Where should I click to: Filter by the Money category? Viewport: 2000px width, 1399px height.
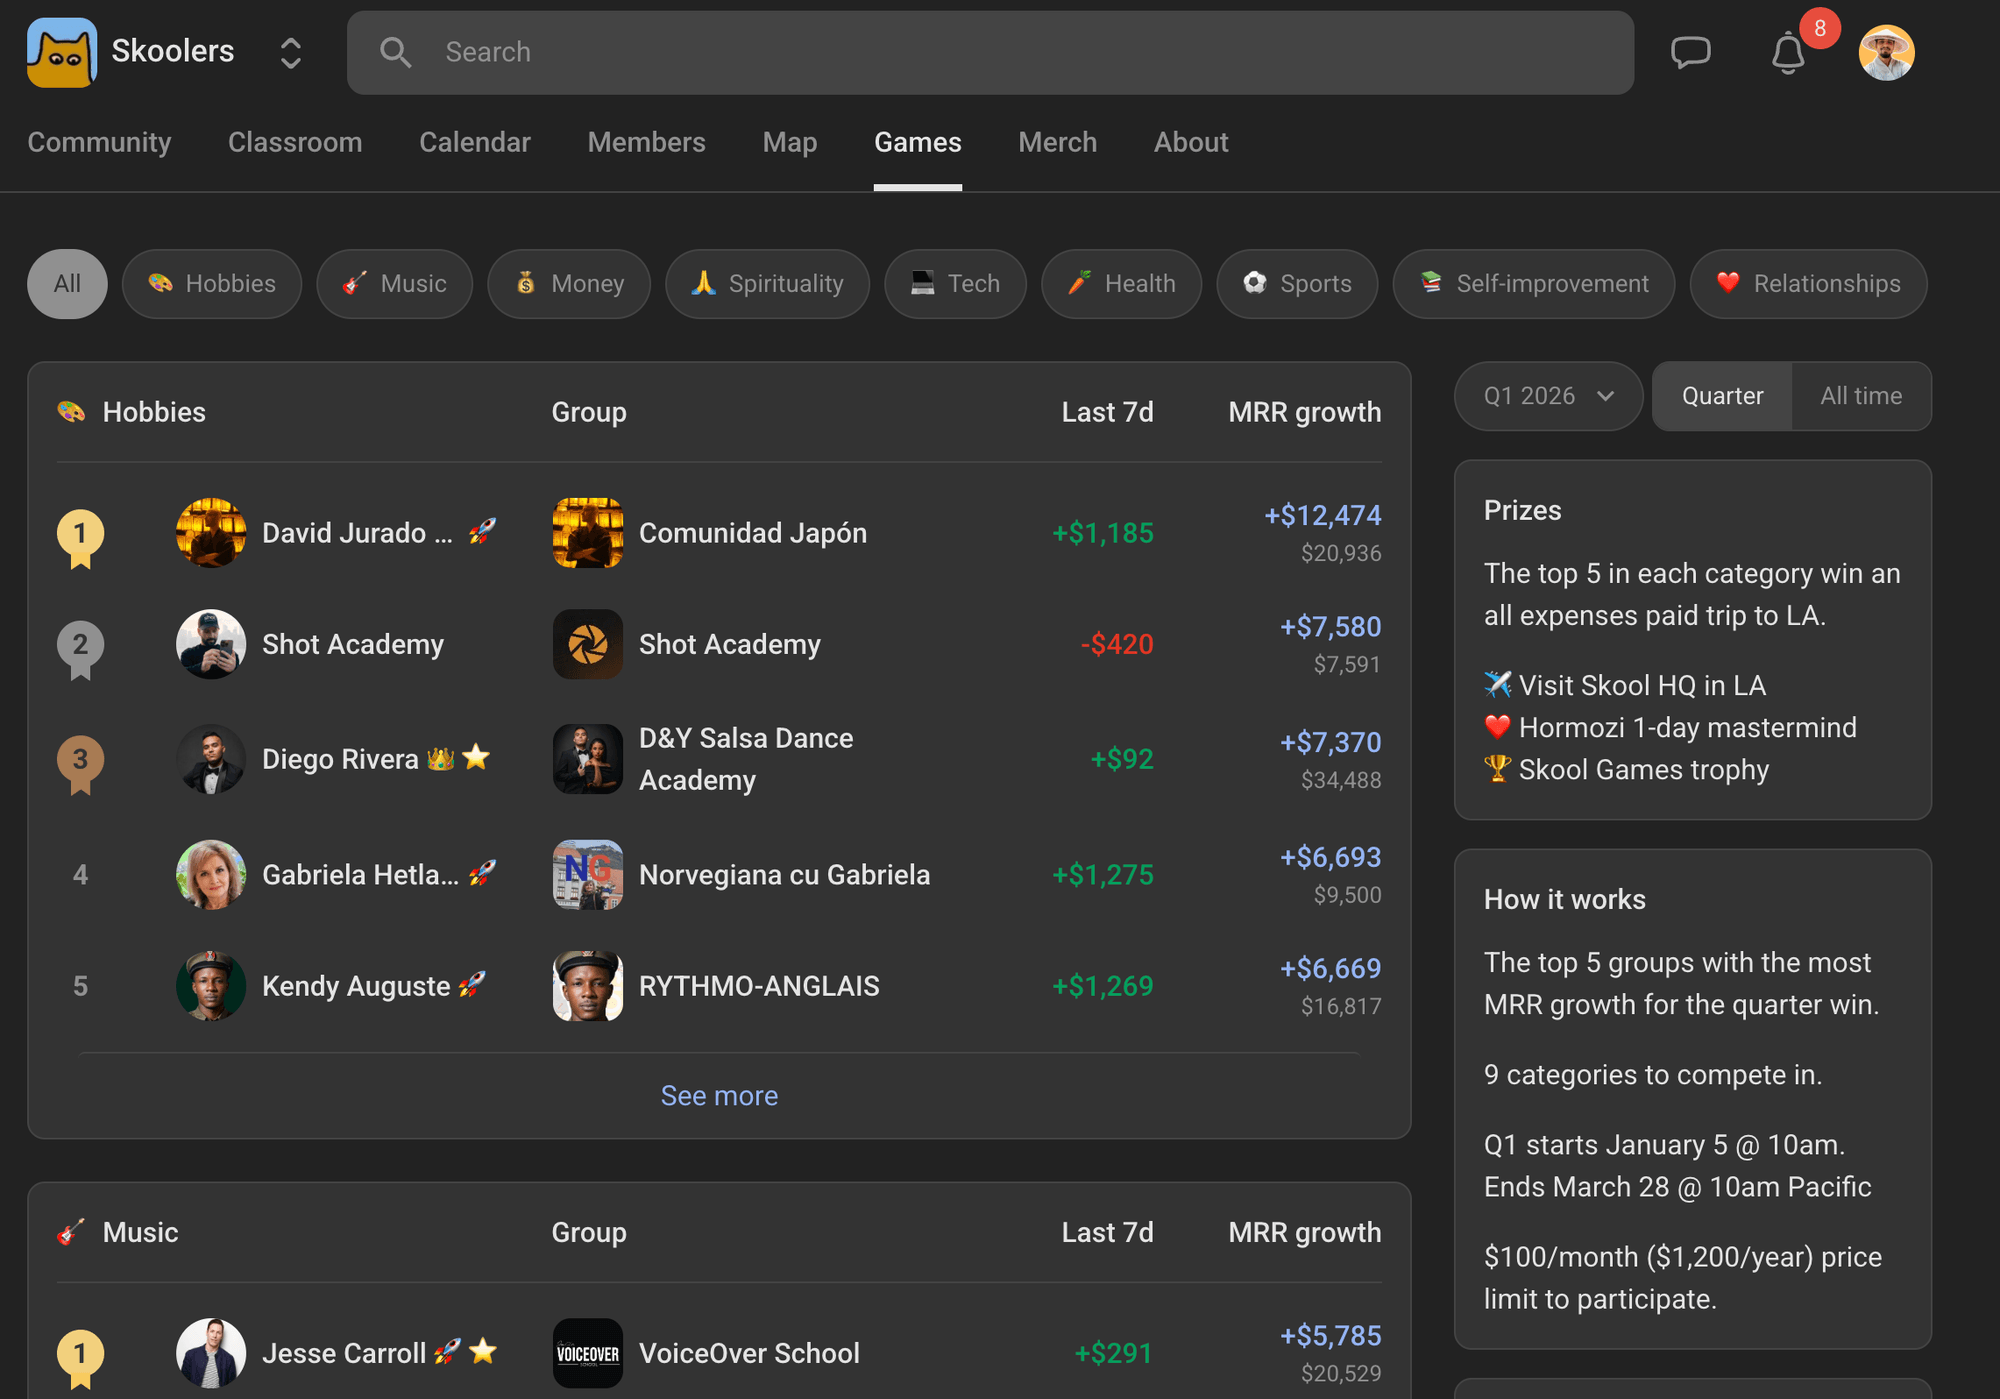click(569, 284)
